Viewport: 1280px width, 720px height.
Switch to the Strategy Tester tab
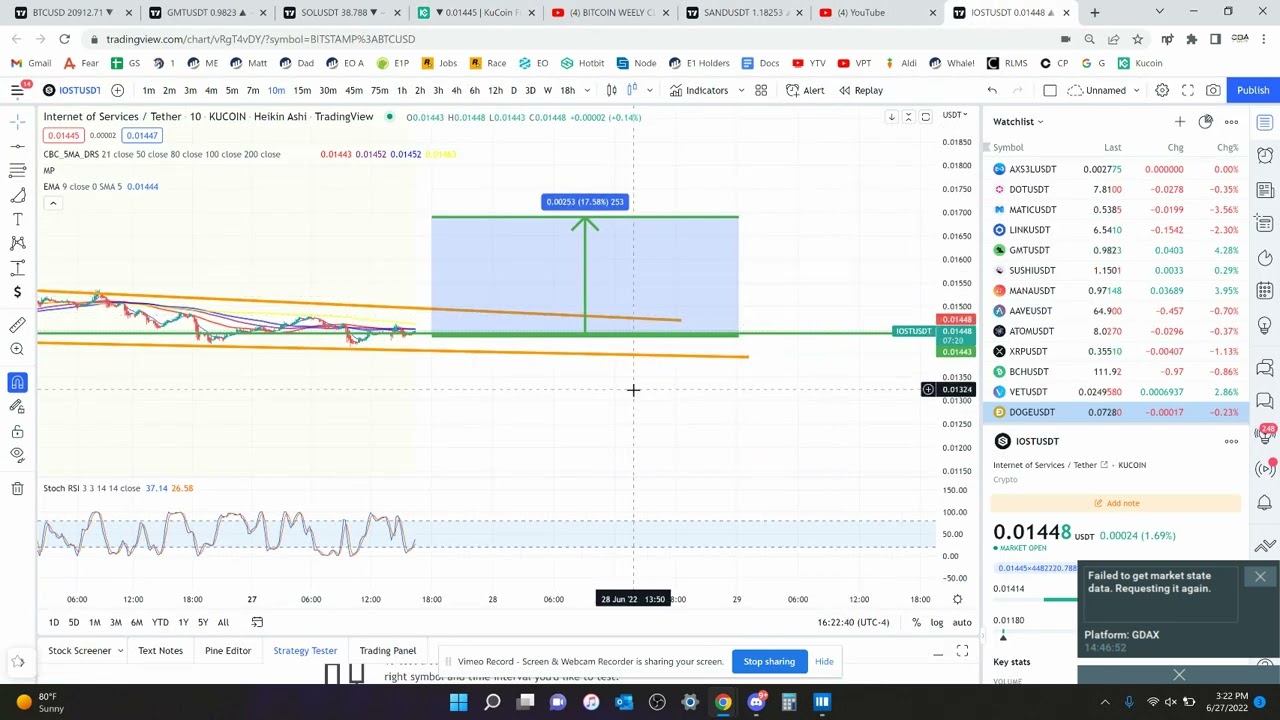[305, 650]
